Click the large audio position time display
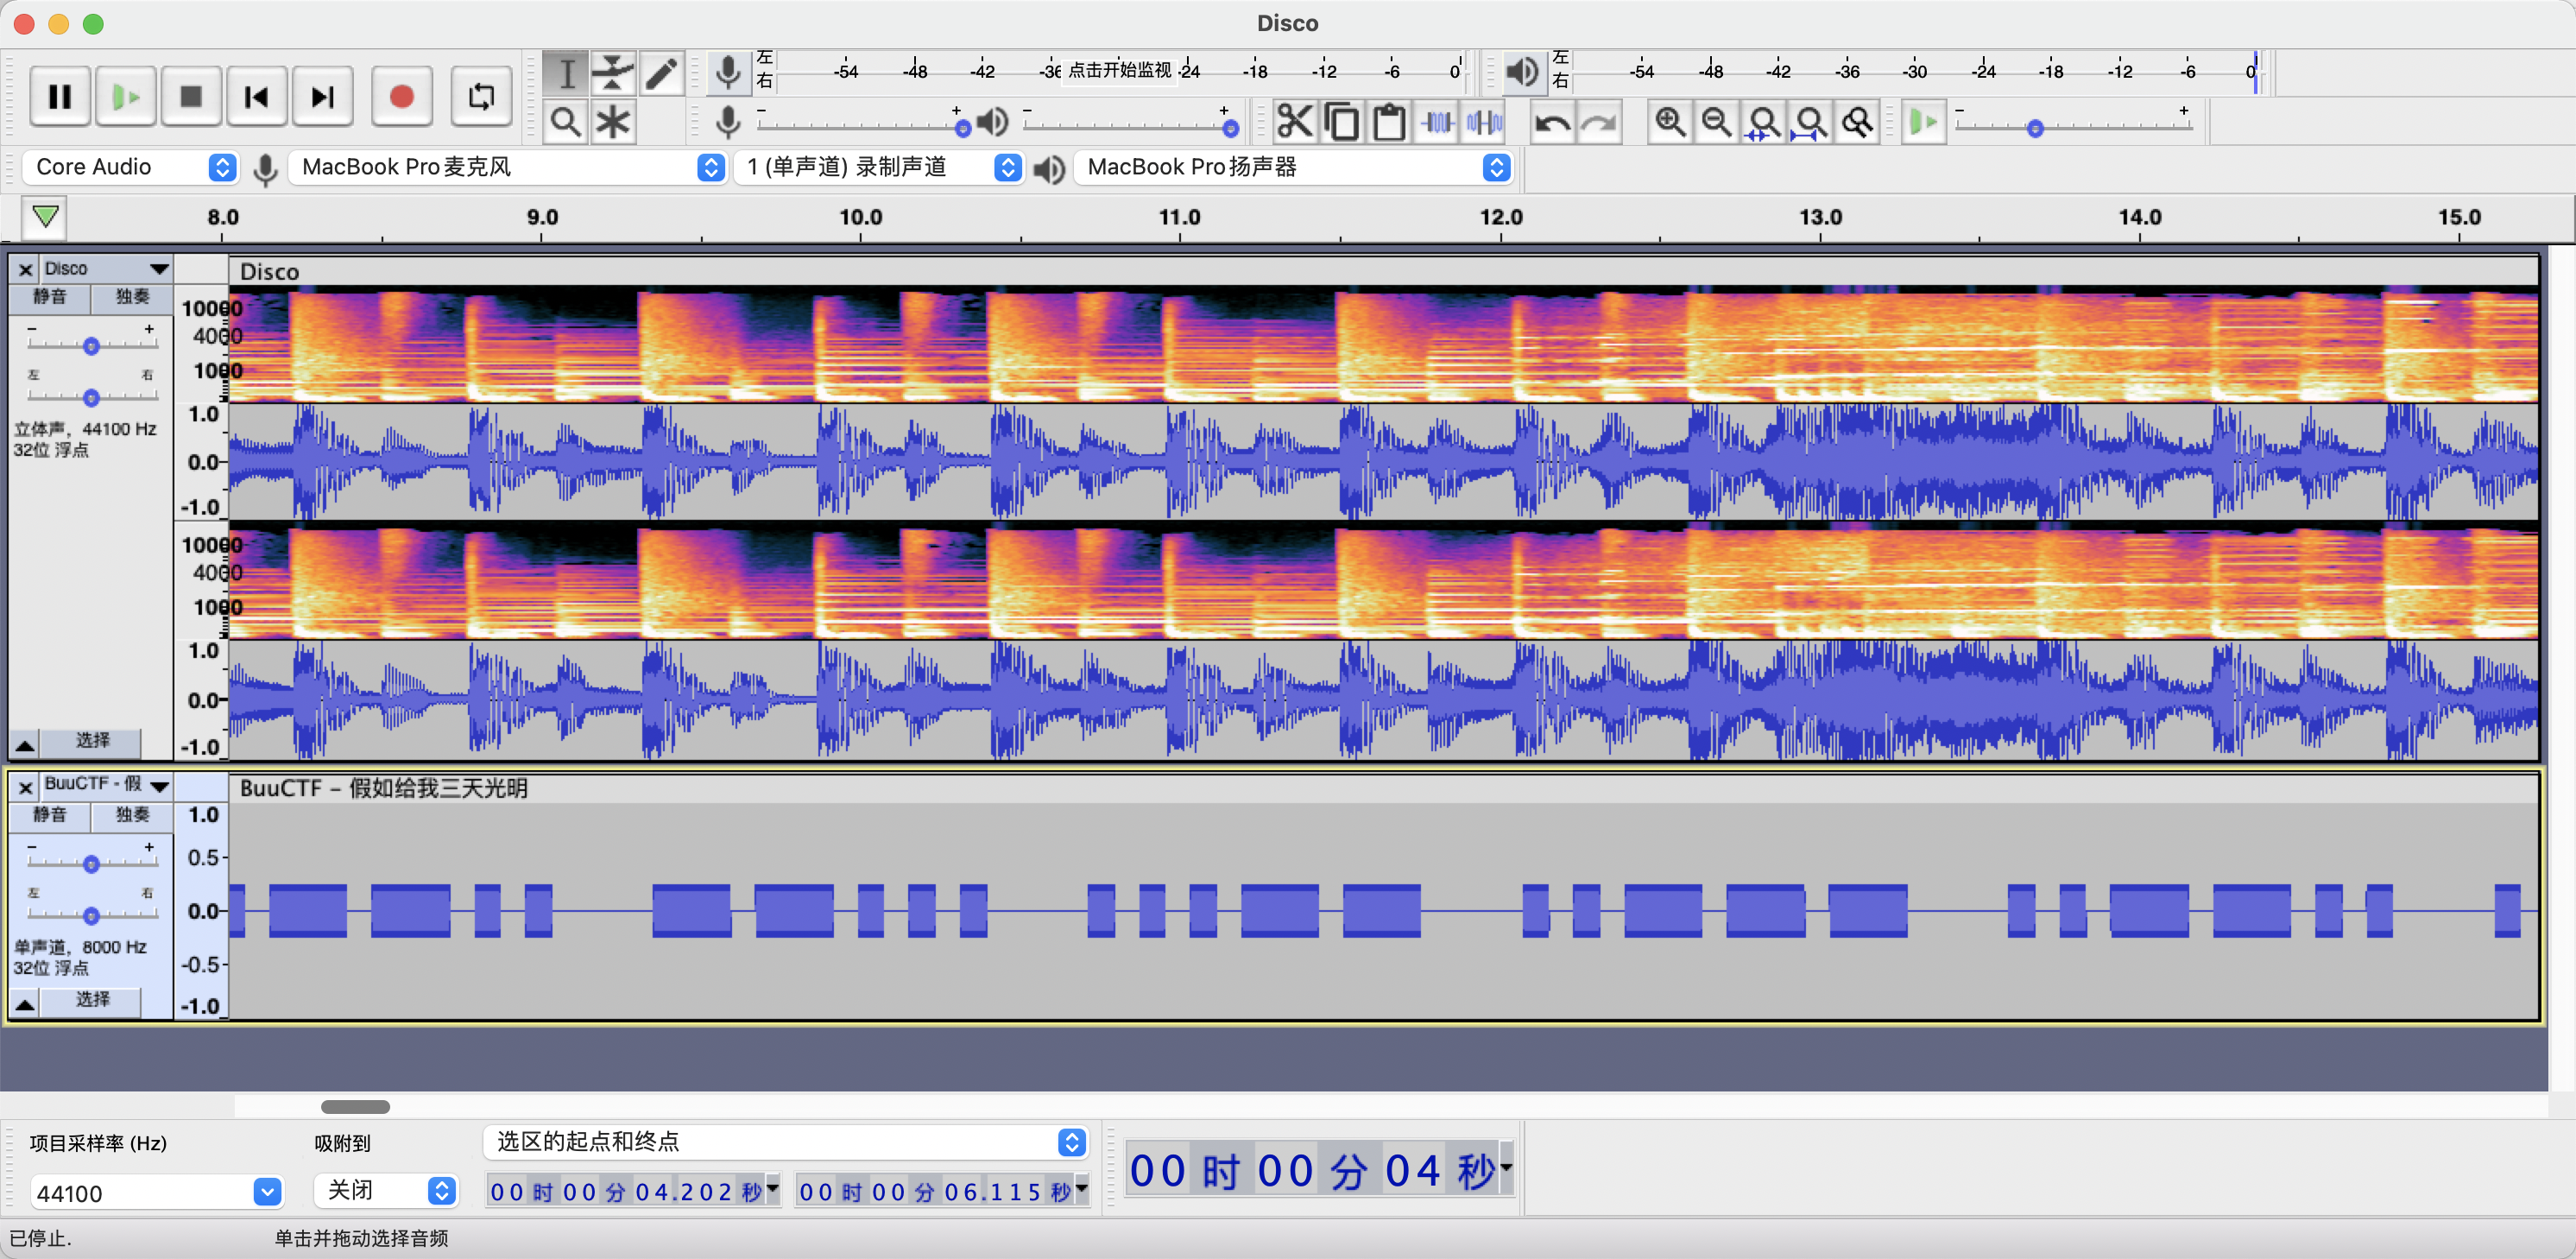The image size is (2576, 1259). pos(1319,1169)
